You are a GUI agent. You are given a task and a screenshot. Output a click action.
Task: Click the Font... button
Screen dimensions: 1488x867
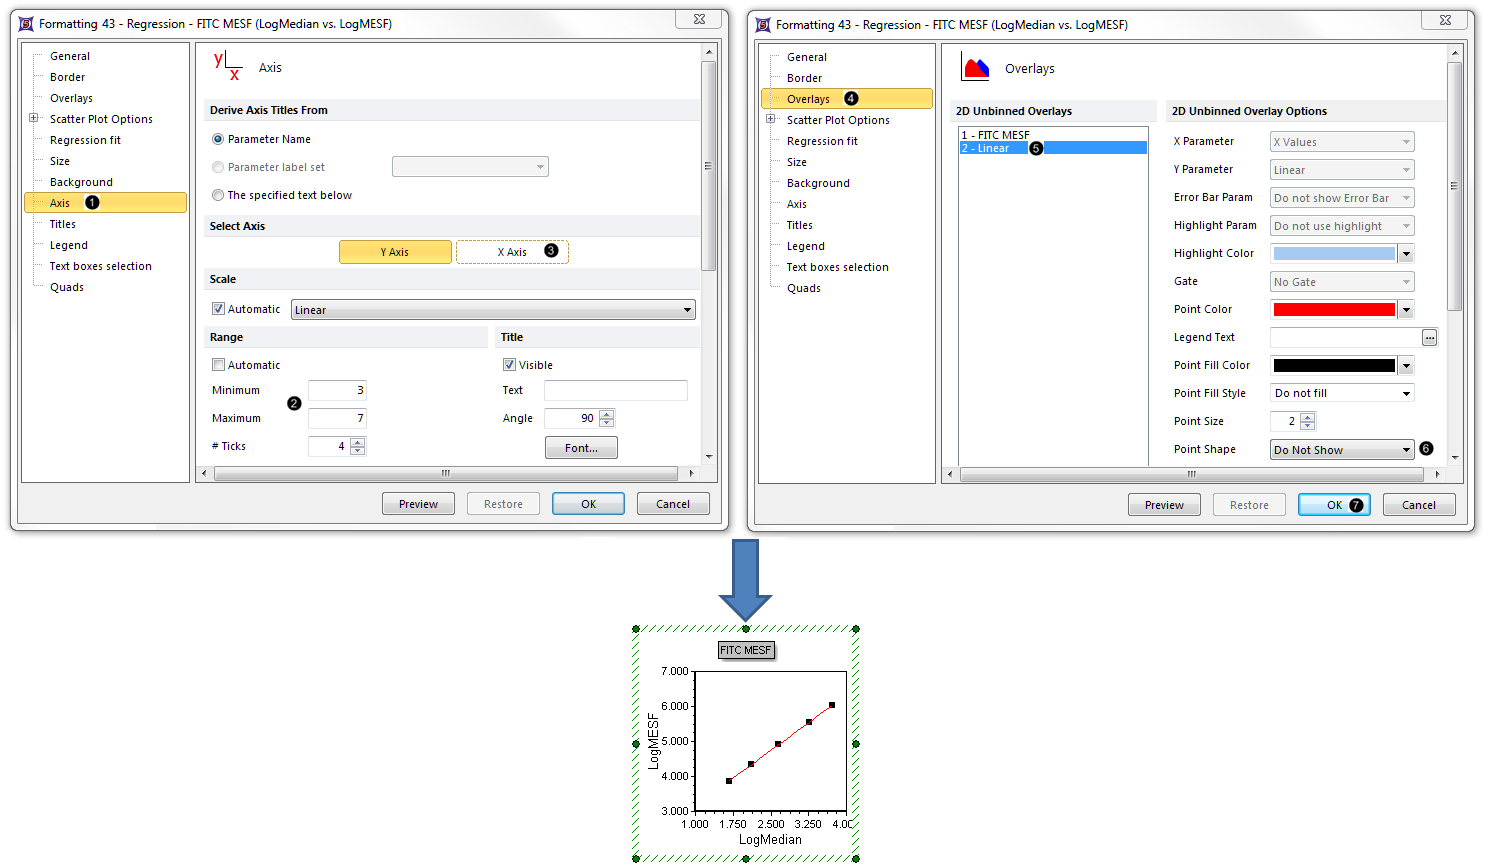[581, 448]
